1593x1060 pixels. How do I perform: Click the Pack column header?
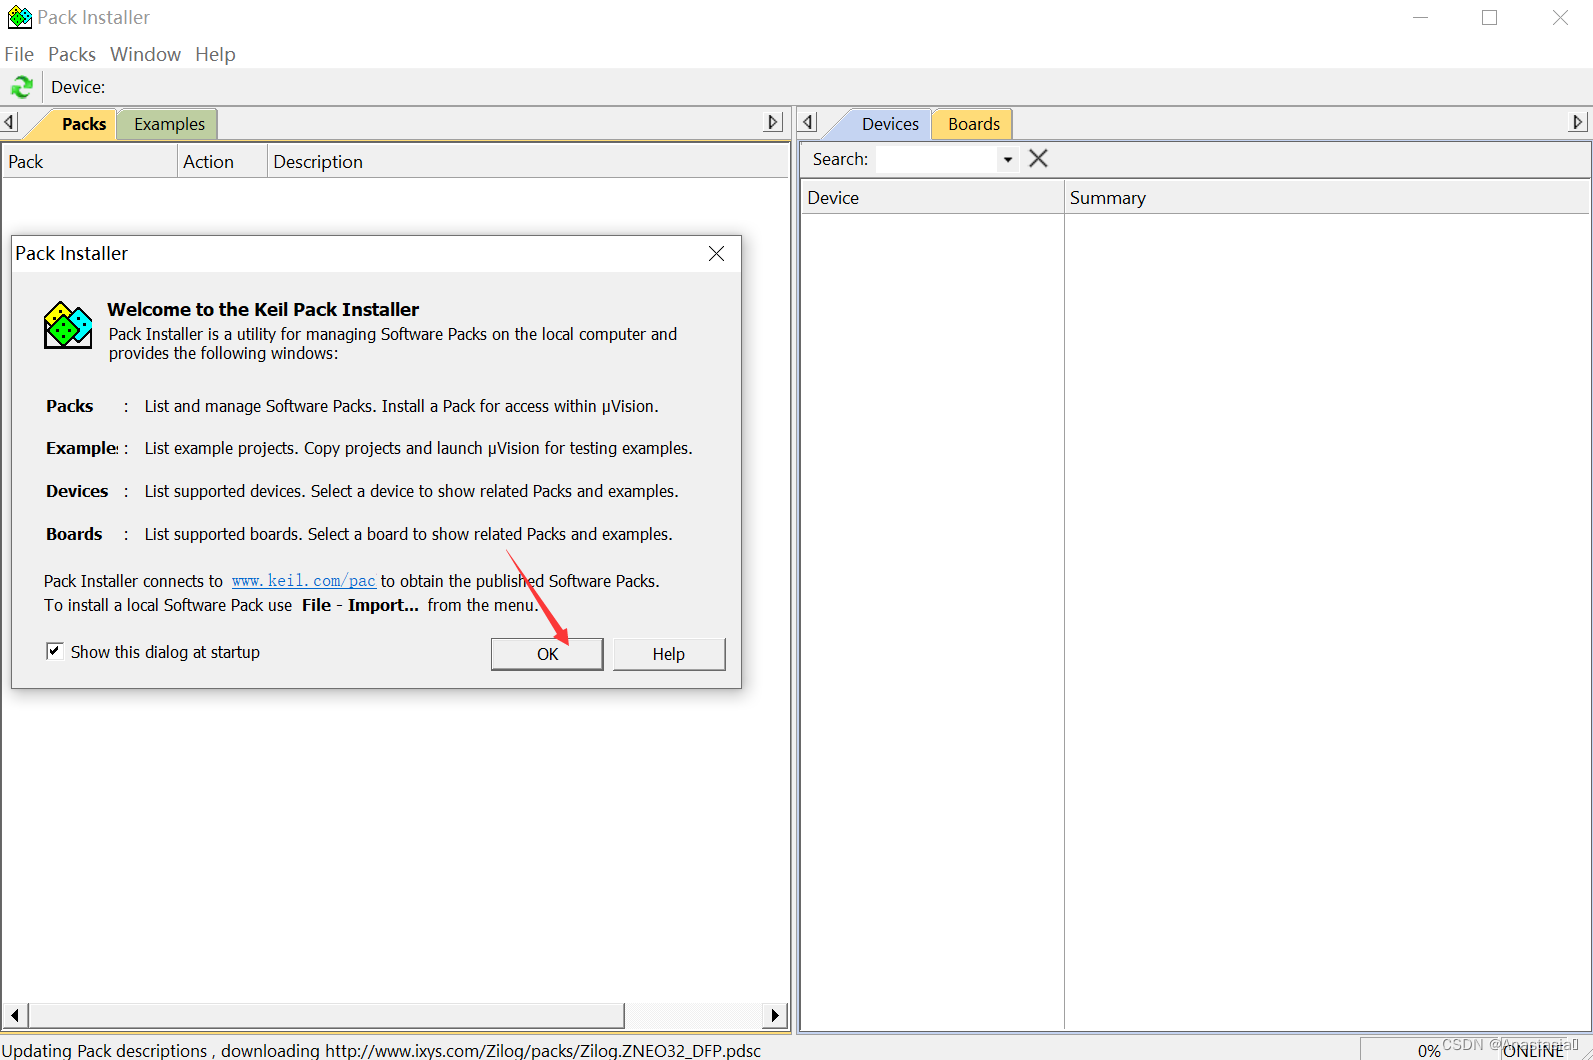tap(90, 161)
